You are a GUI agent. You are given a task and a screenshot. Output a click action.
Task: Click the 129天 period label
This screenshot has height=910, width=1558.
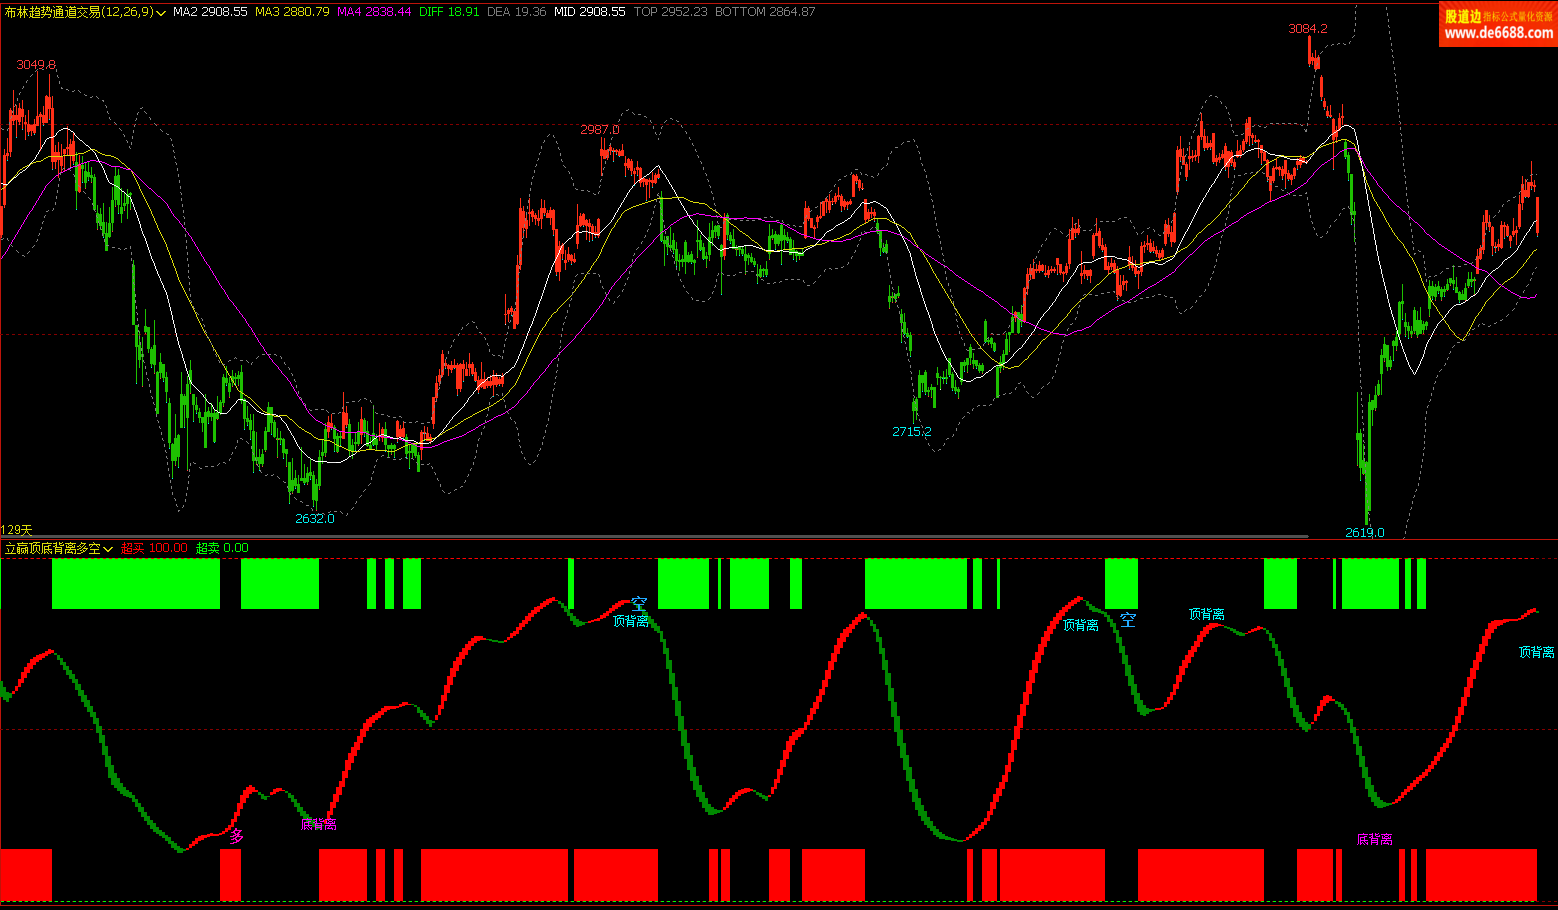pos(17,530)
